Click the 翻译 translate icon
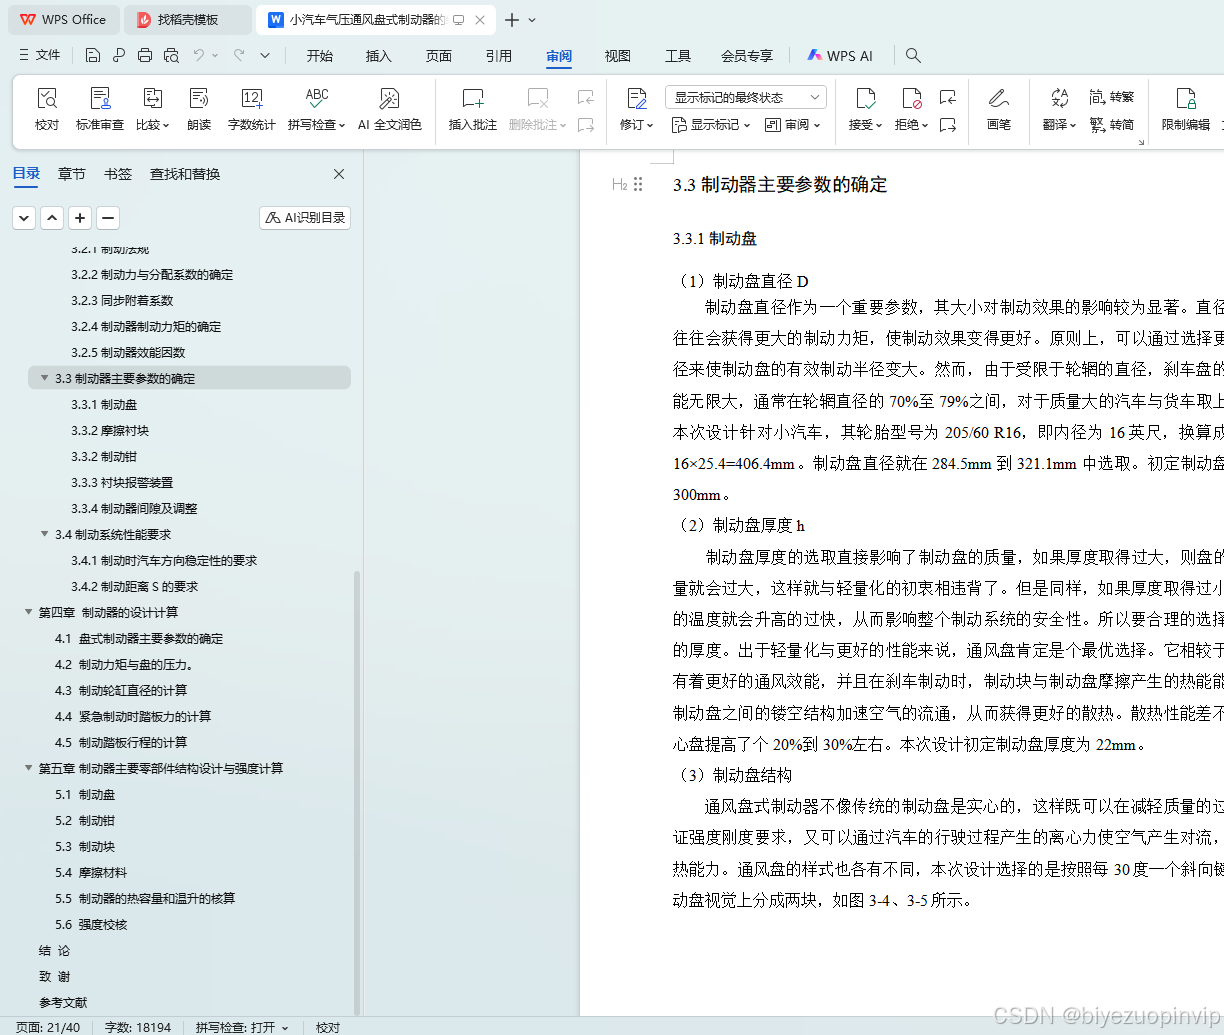Image resolution: width=1224 pixels, height=1035 pixels. tap(1059, 98)
